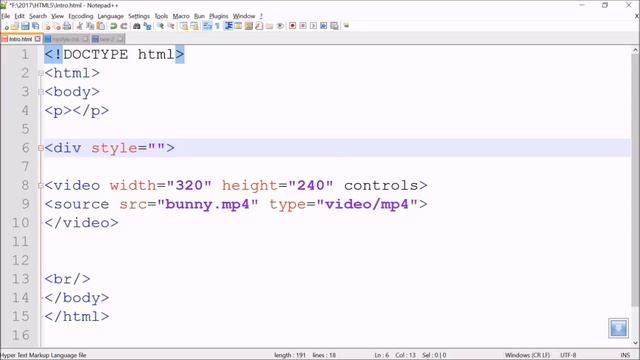Open the Plugins menu
The image size is (640, 360).
tap(219, 16)
